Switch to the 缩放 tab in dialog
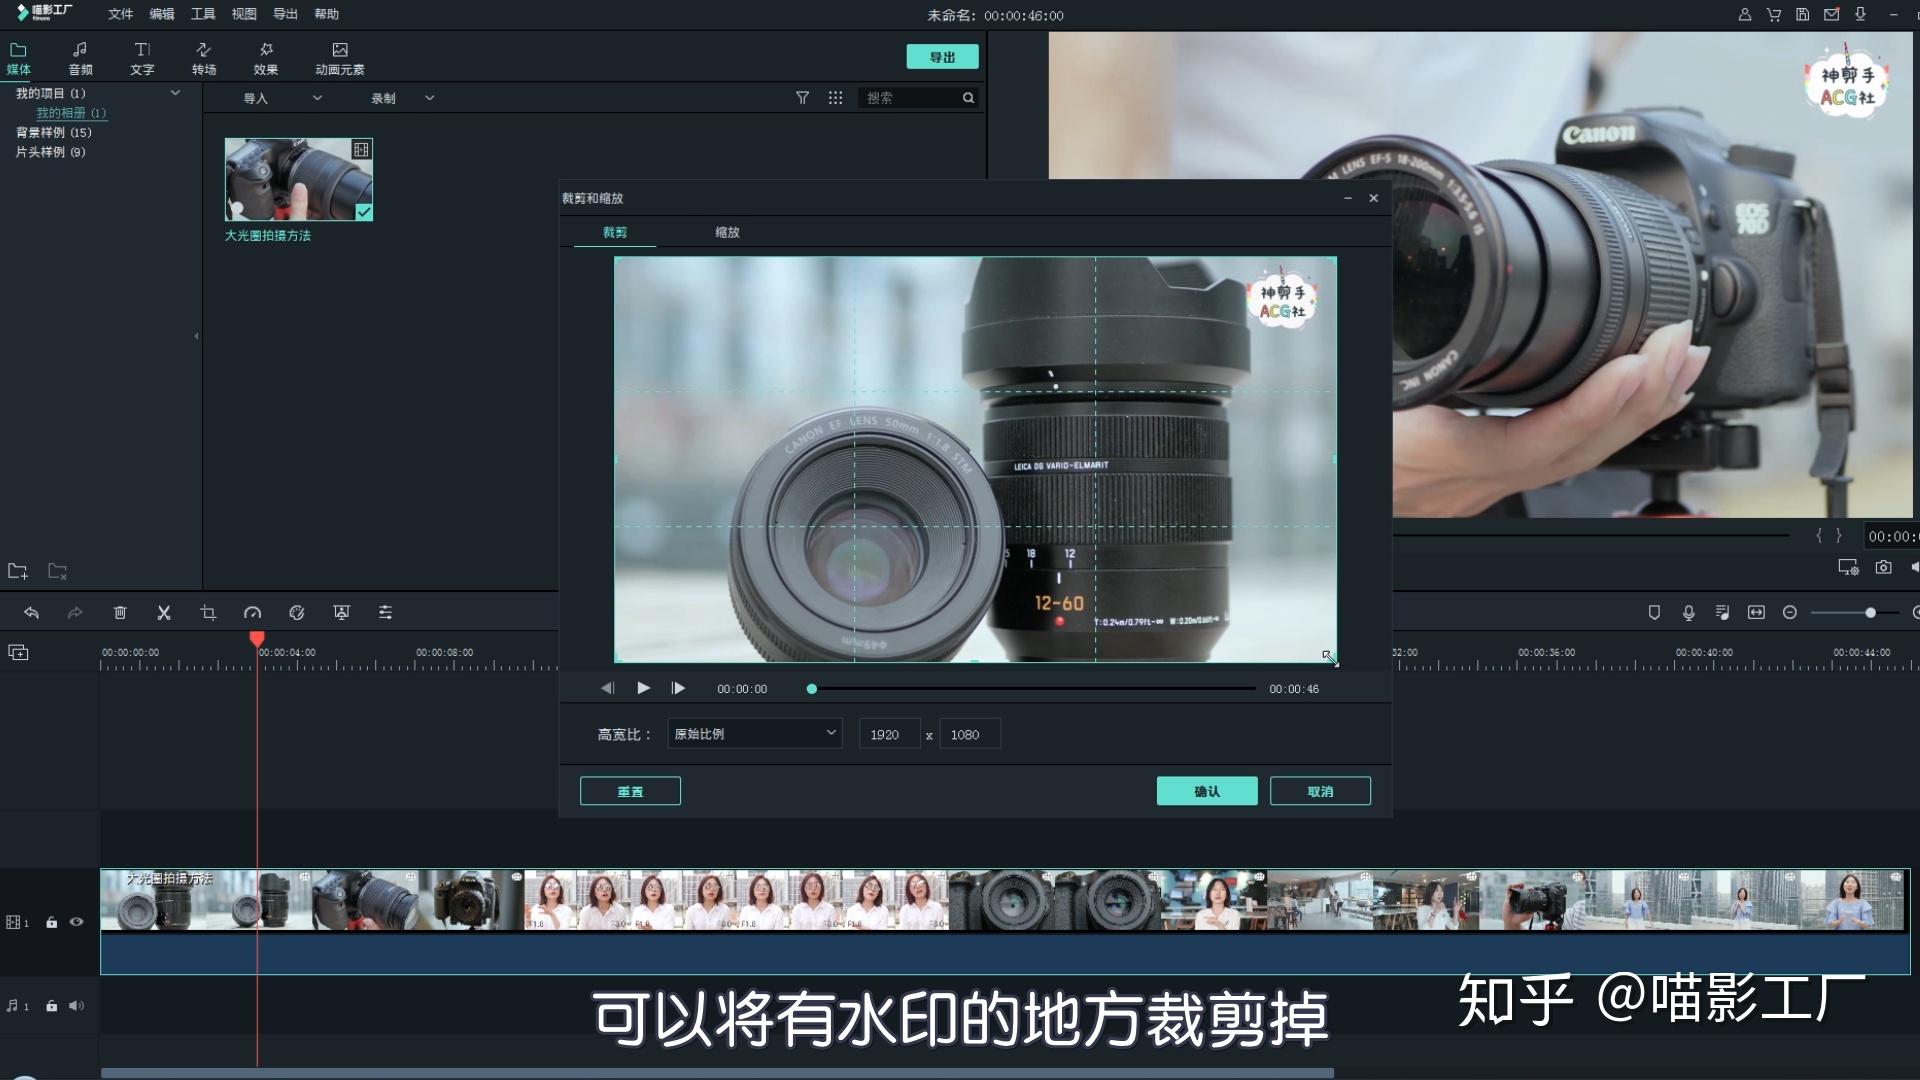This screenshot has width=1920, height=1080. (727, 232)
